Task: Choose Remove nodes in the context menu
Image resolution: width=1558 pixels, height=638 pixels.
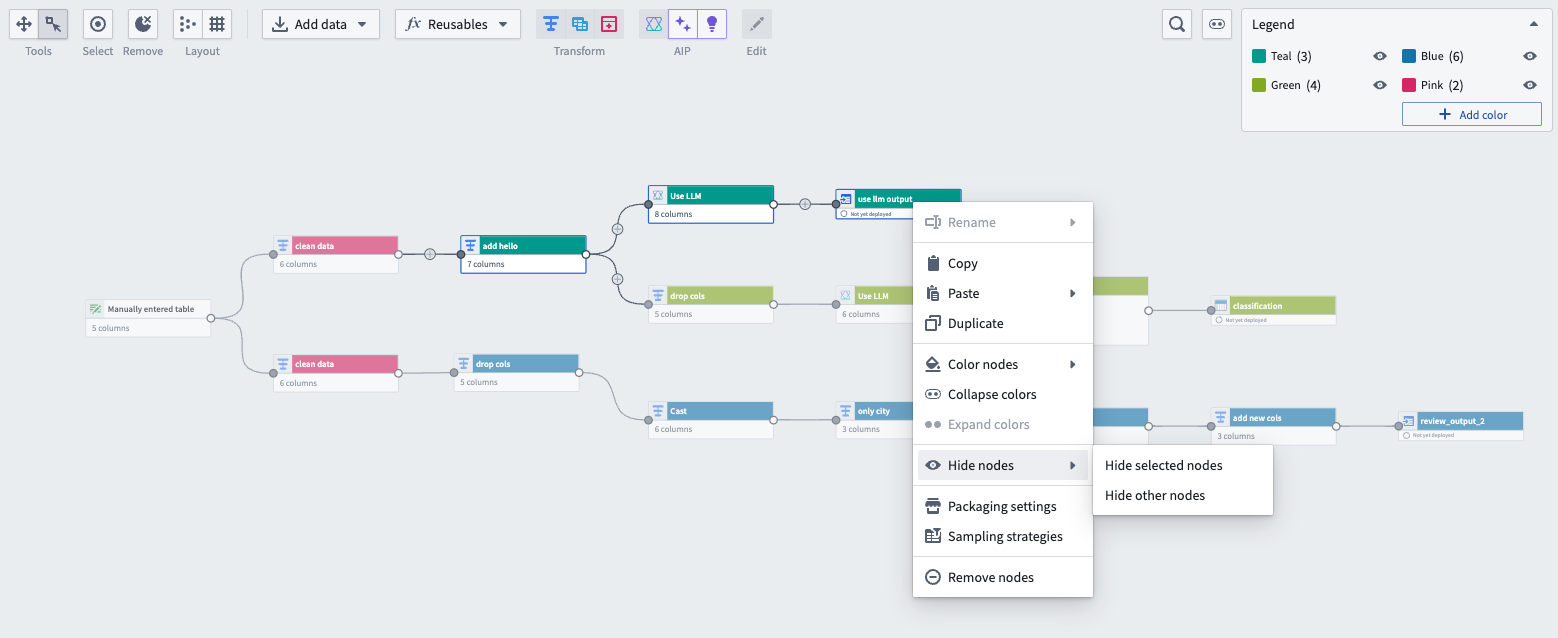Action: coord(1003,577)
